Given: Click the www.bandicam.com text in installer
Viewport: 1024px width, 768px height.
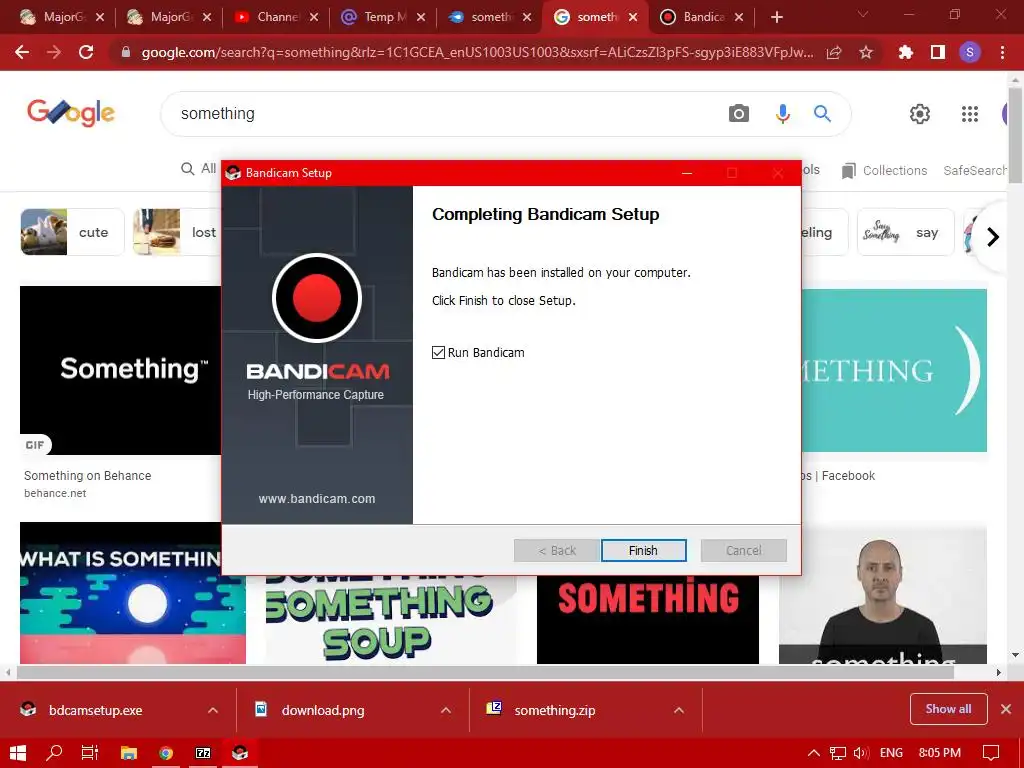Looking at the screenshot, I should click(x=317, y=499).
